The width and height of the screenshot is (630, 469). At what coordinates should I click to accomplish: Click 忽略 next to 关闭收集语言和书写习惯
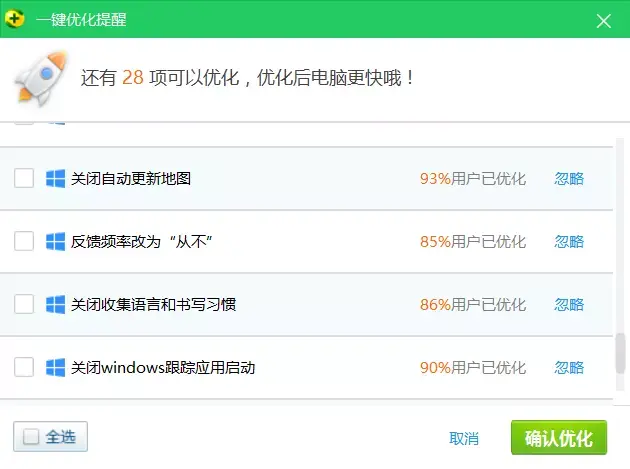click(569, 305)
